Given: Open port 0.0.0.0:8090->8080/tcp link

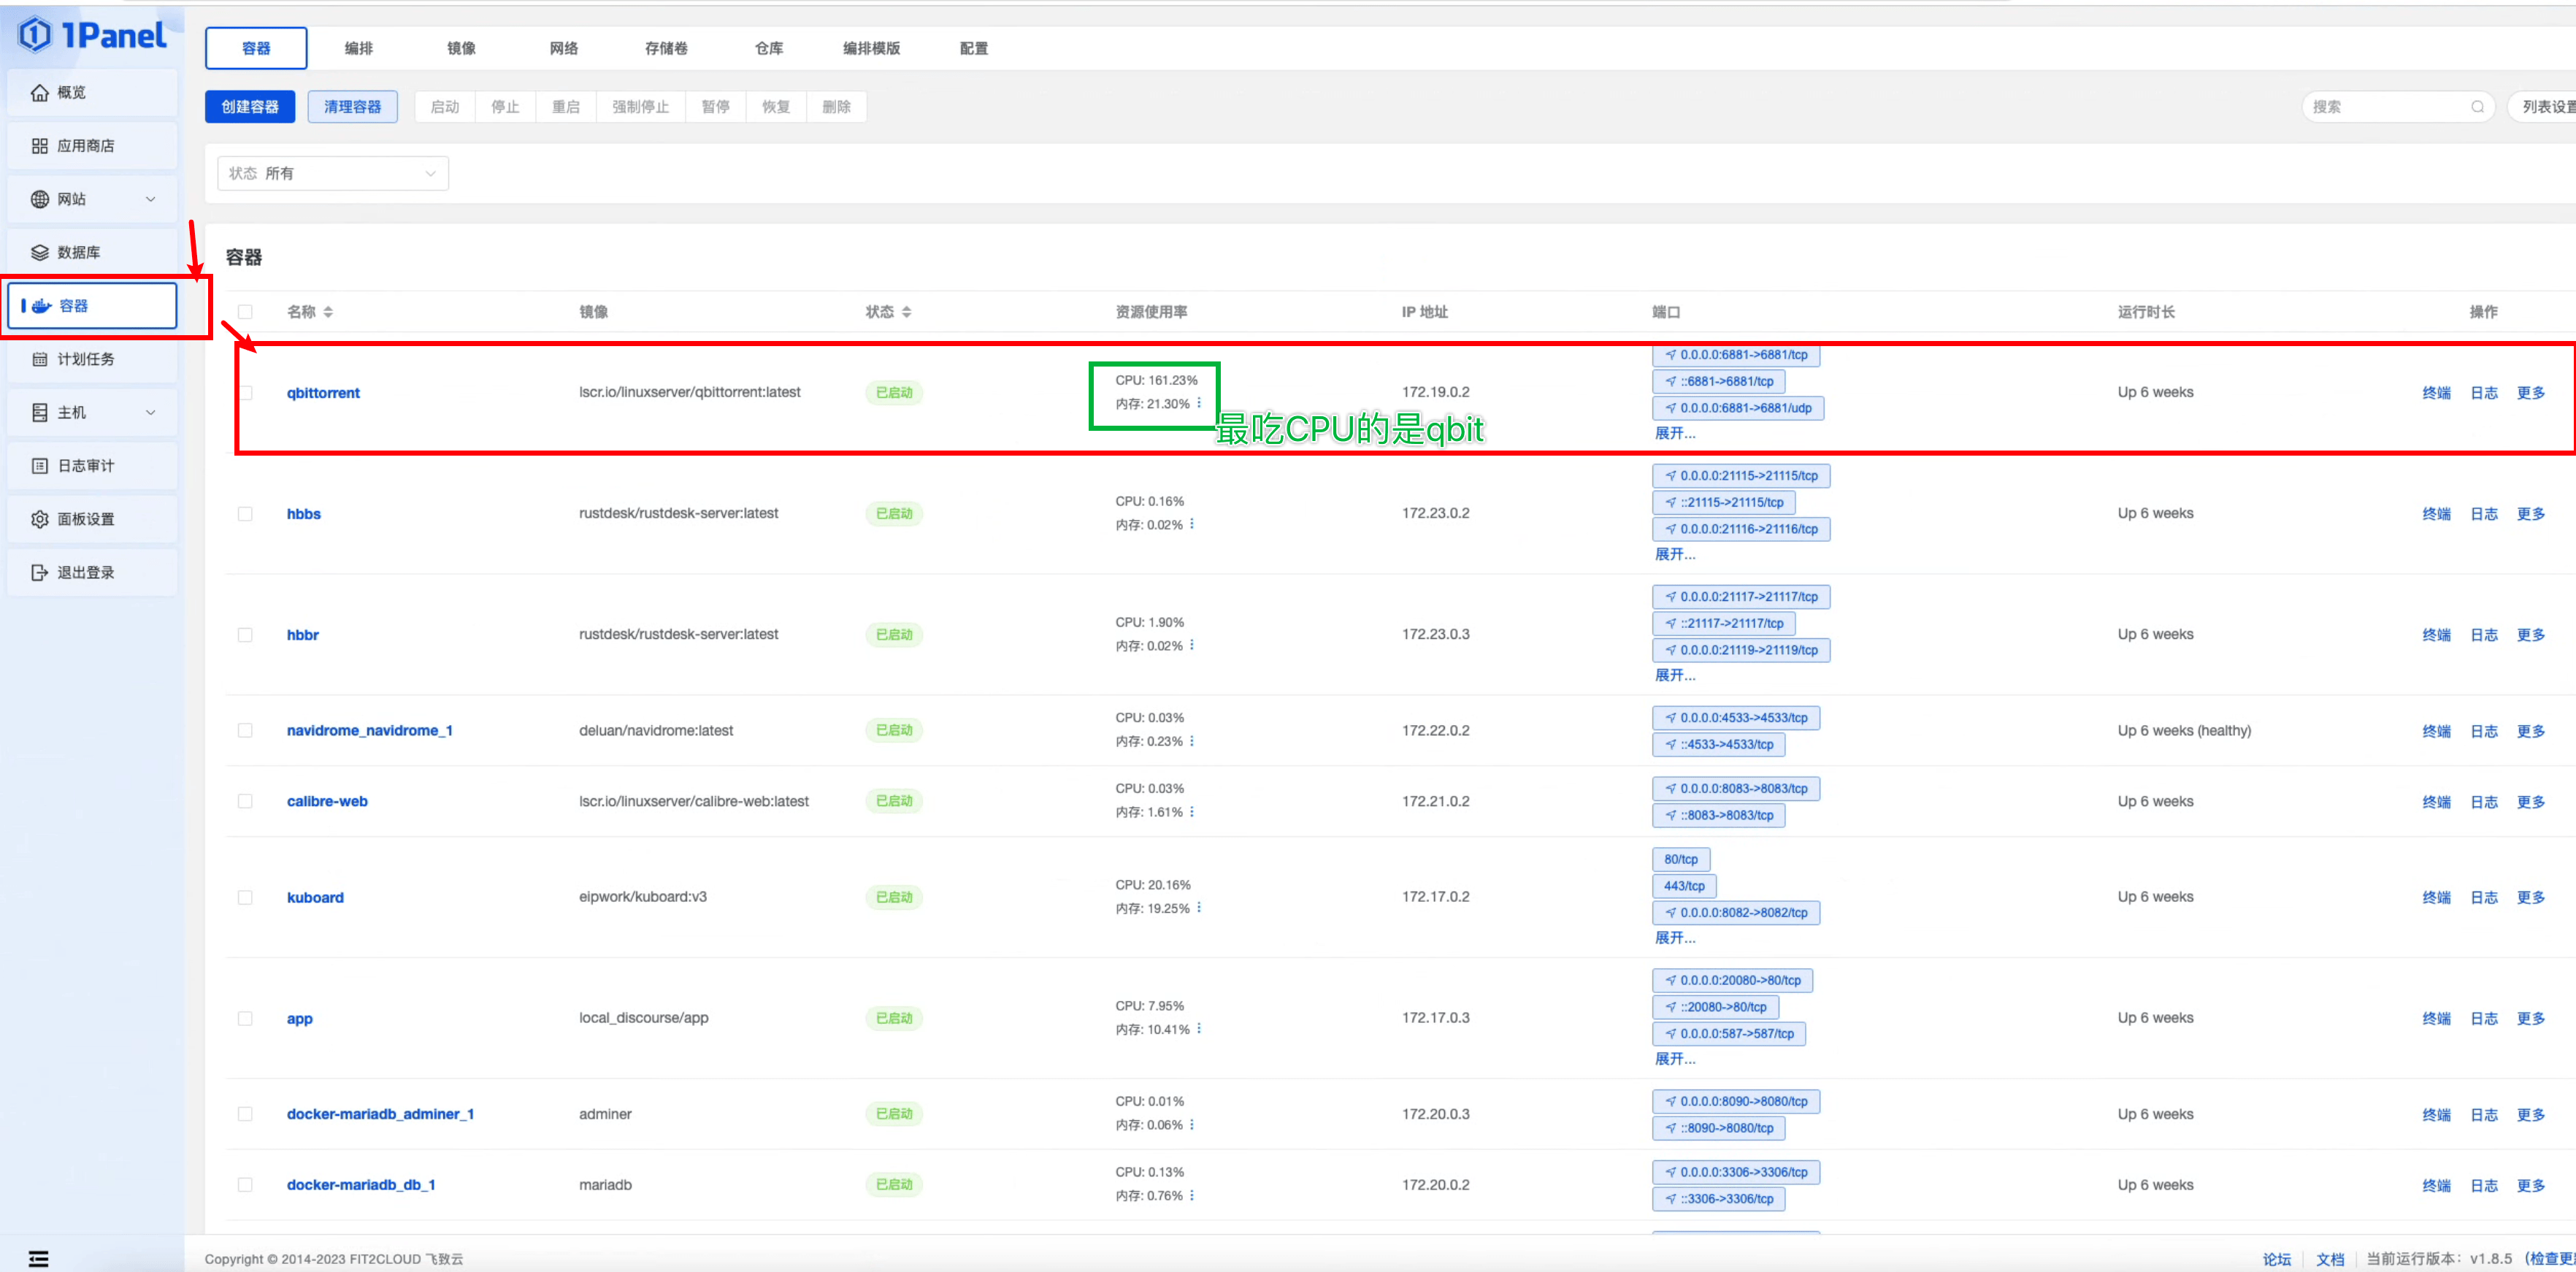Looking at the screenshot, I should (x=1736, y=1101).
